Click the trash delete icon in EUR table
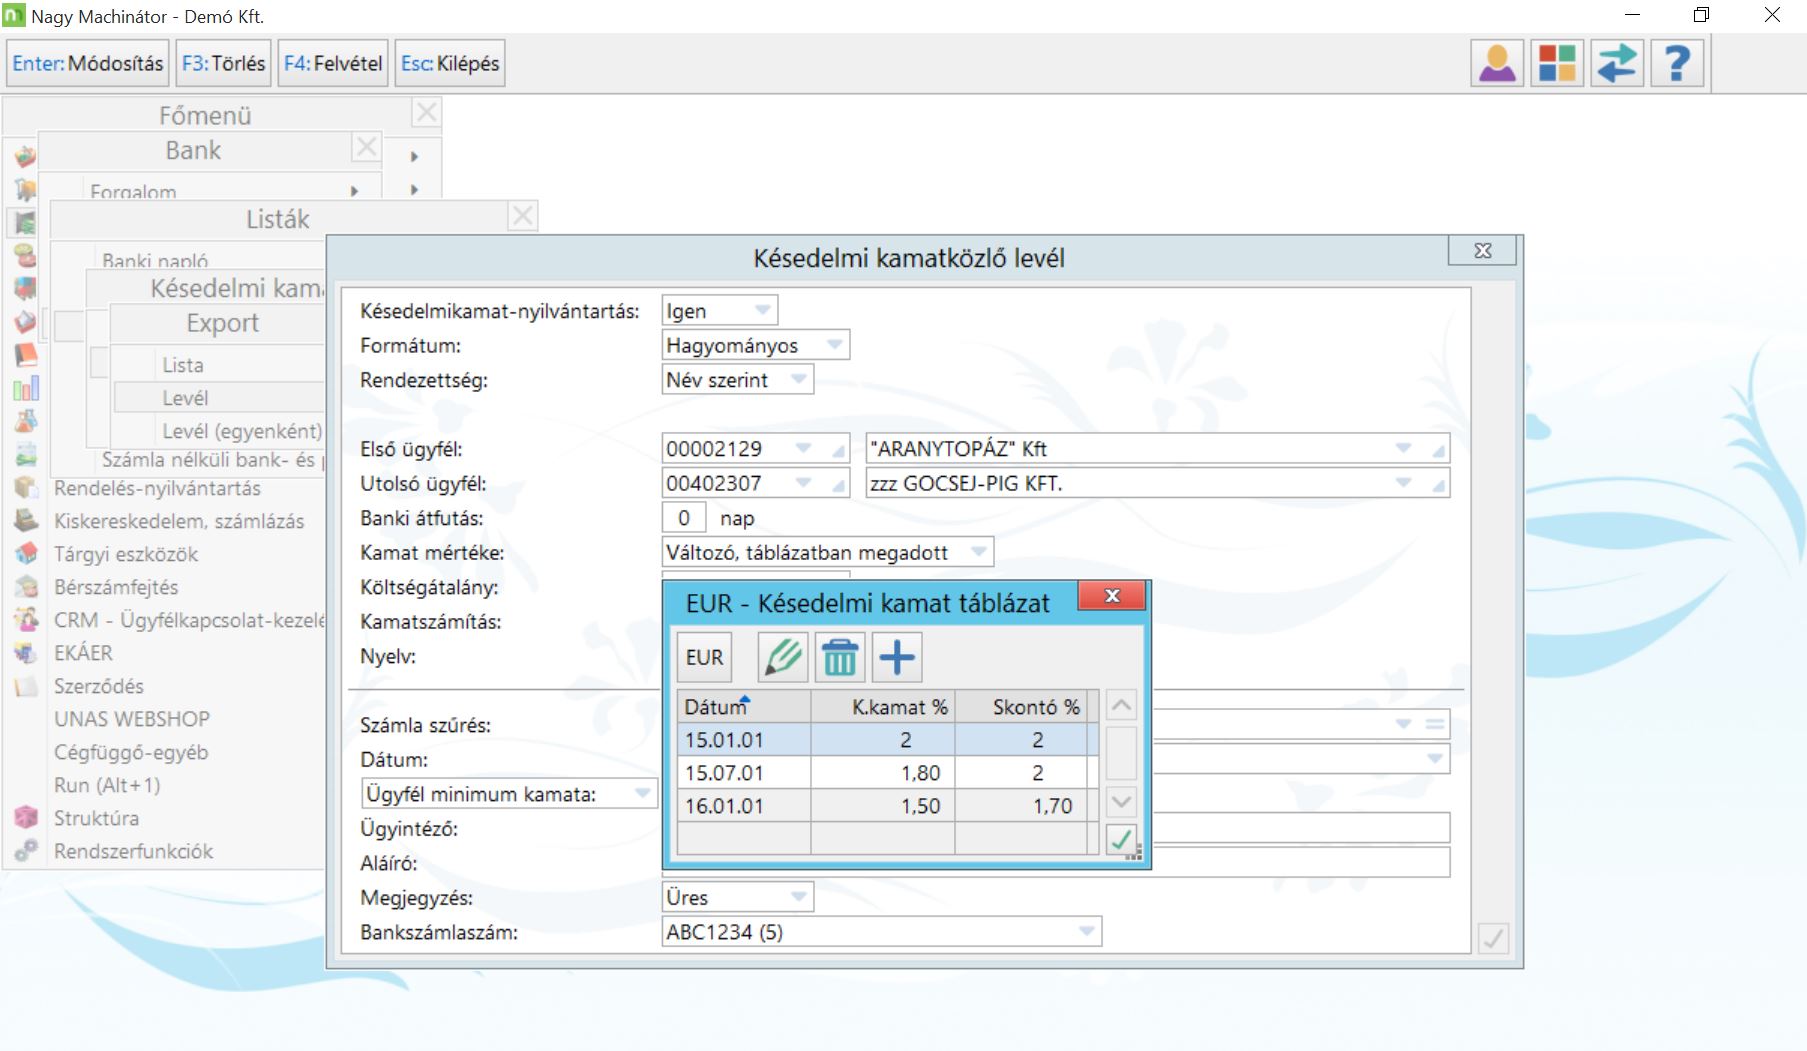 point(840,658)
